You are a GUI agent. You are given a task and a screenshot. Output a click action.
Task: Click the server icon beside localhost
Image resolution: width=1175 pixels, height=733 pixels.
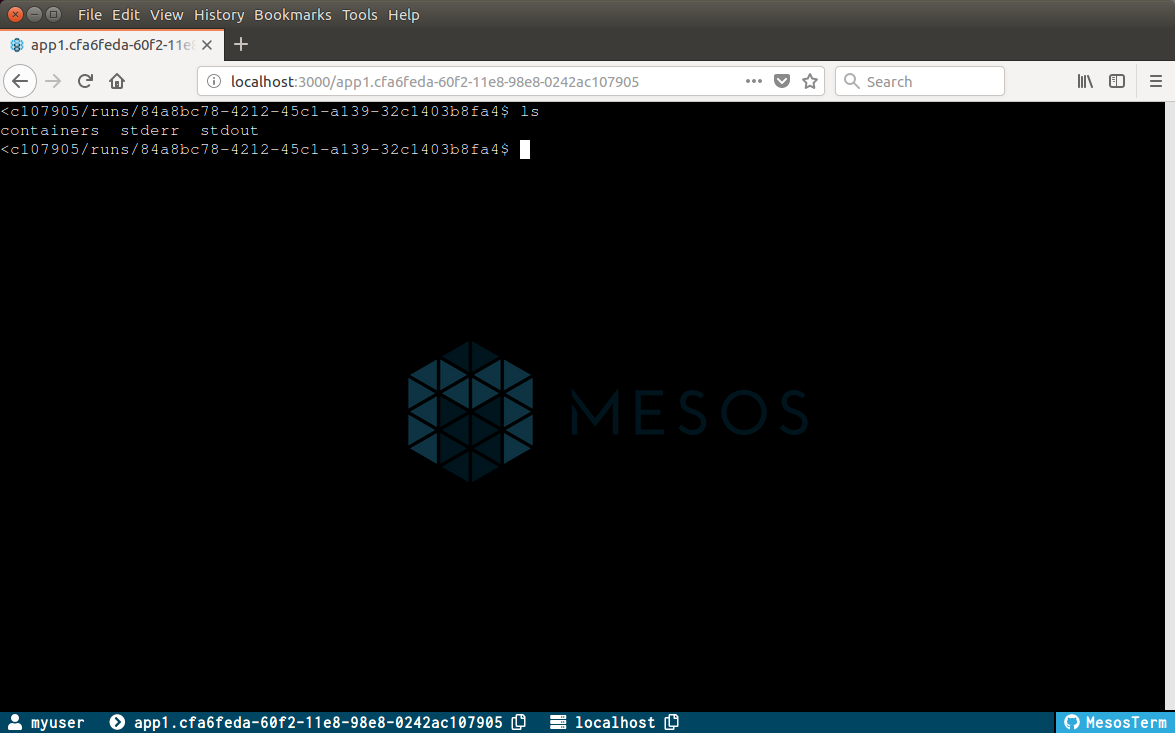tap(558, 722)
